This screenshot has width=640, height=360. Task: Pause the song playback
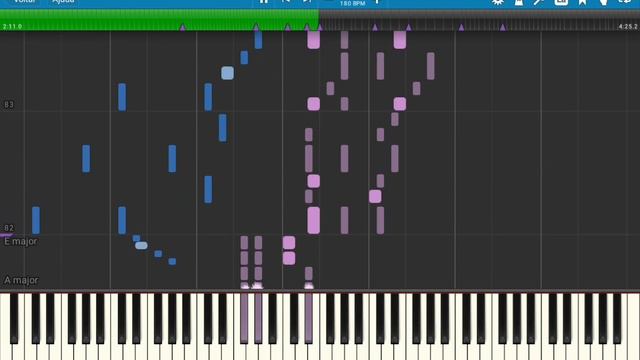pos(264,2)
